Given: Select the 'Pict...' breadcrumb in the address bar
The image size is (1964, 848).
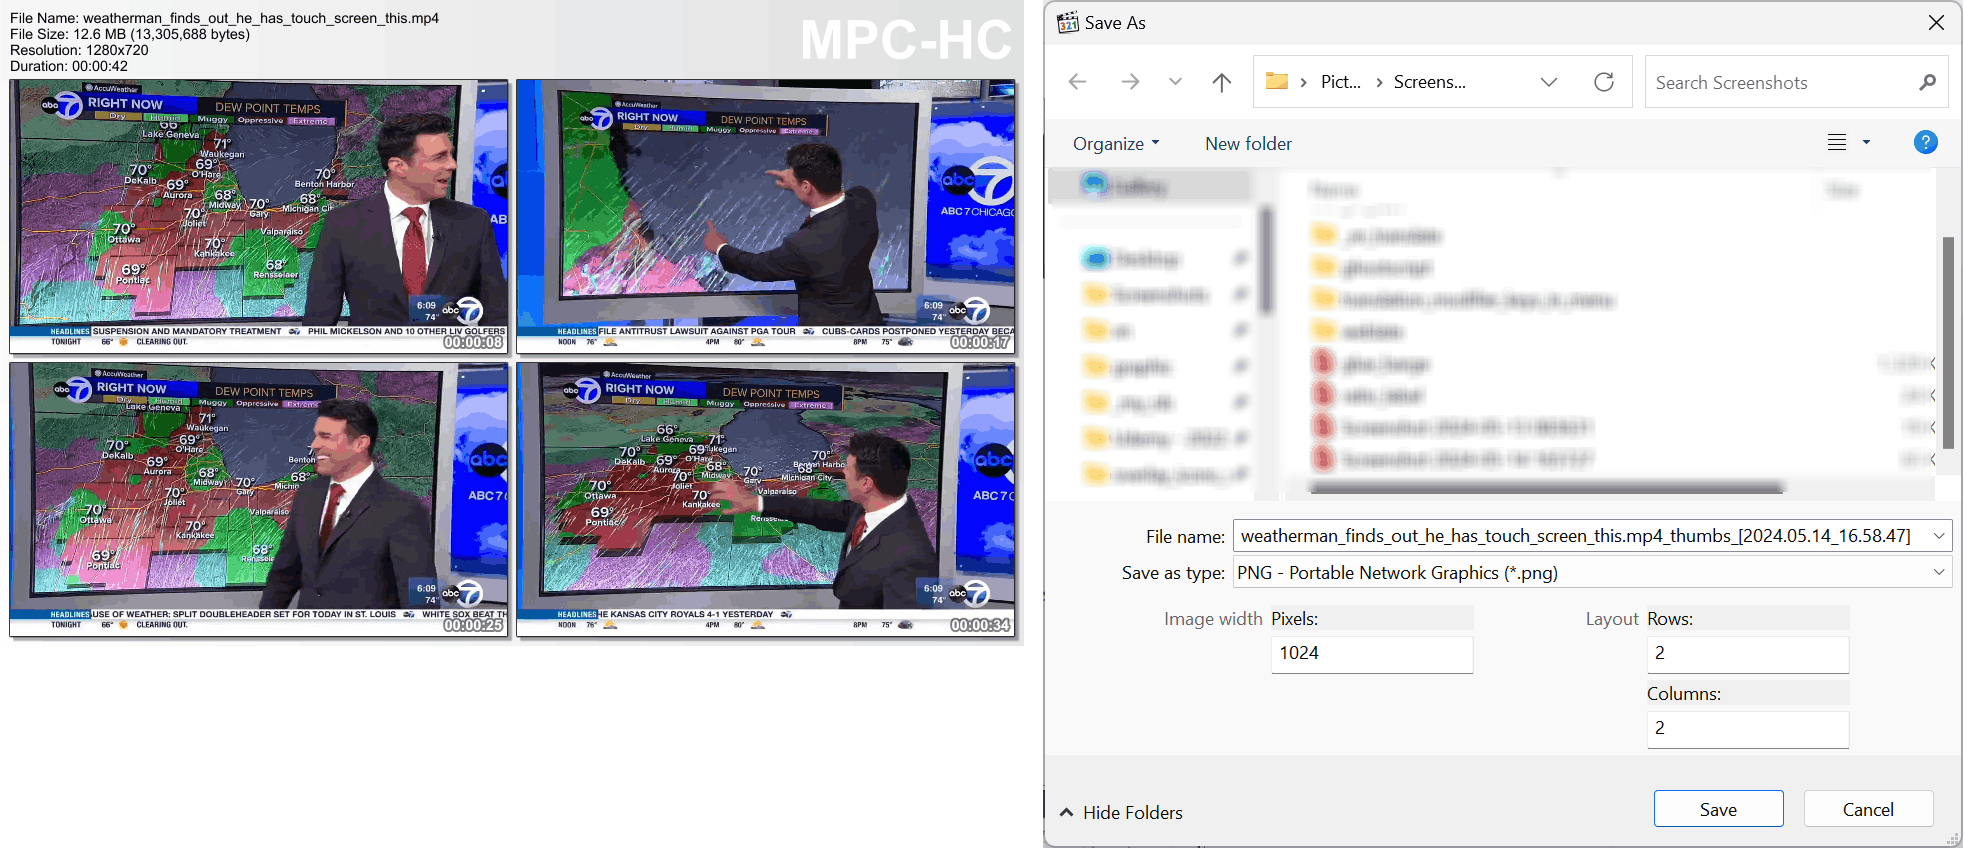Looking at the screenshot, I should [1341, 82].
